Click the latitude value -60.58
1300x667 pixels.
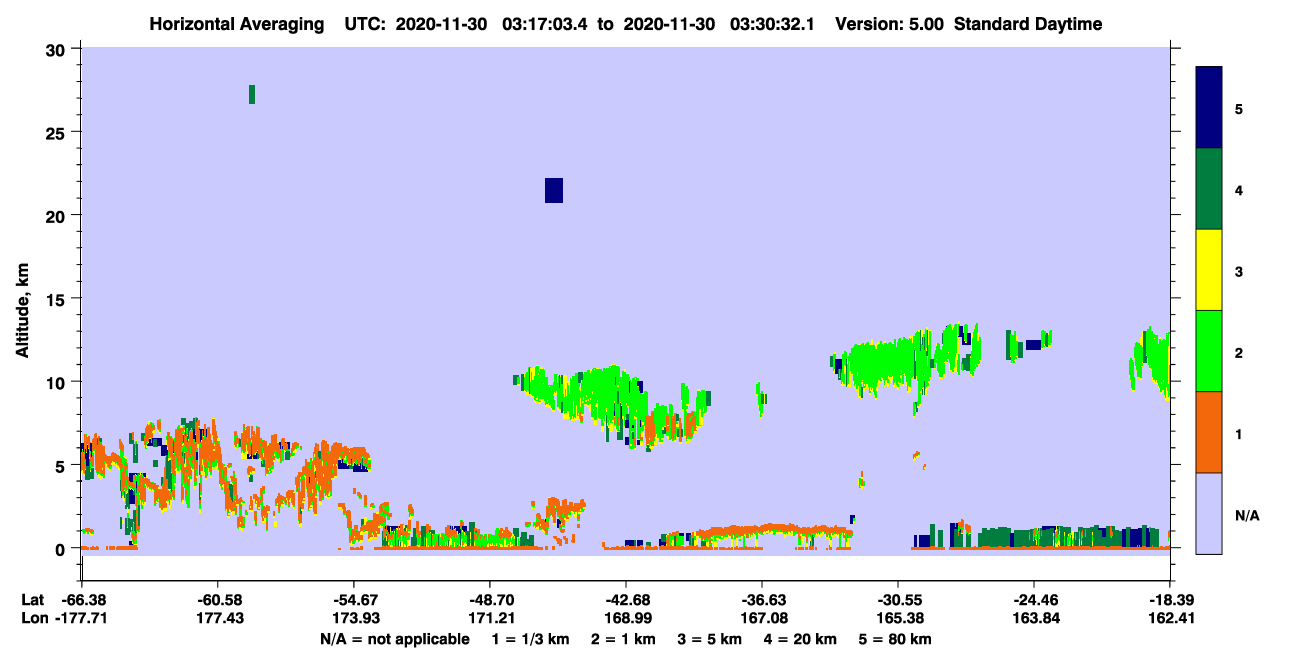(x=217, y=600)
